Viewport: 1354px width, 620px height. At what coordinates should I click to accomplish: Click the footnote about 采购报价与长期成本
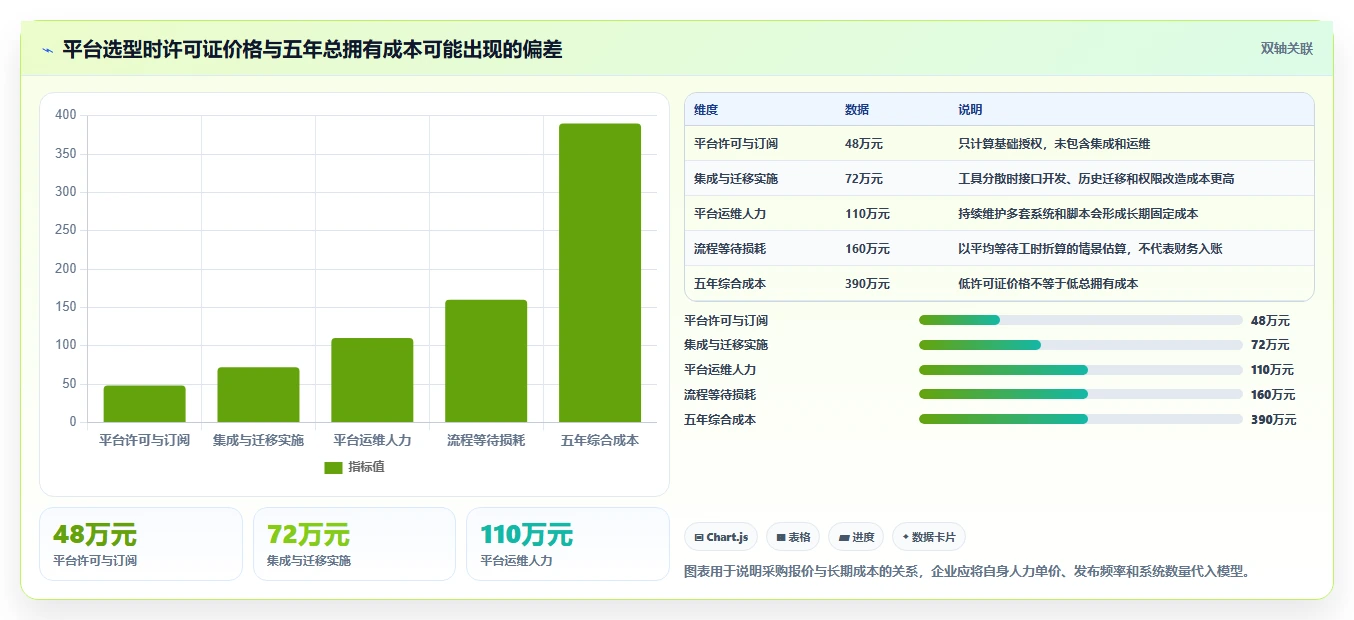pyautogui.click(x=968, y=572)
